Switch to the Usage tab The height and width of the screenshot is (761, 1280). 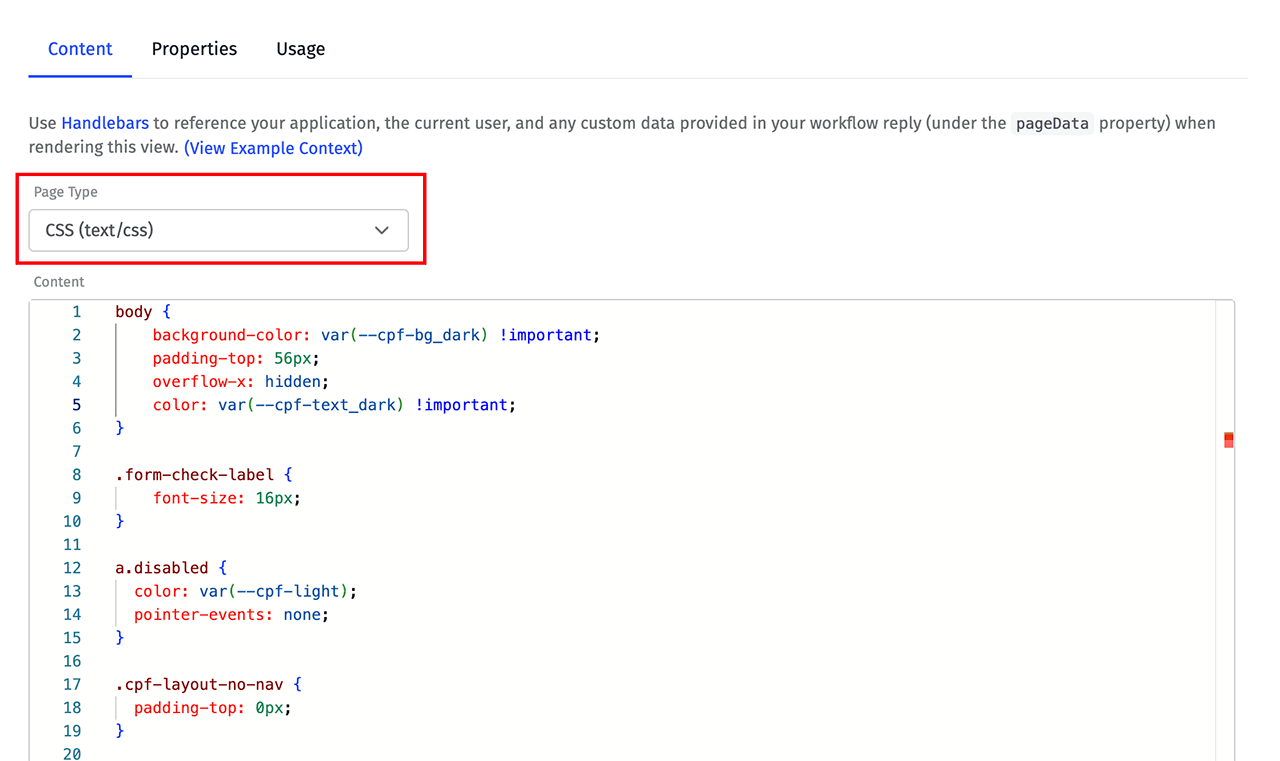(x=300, y=48)
